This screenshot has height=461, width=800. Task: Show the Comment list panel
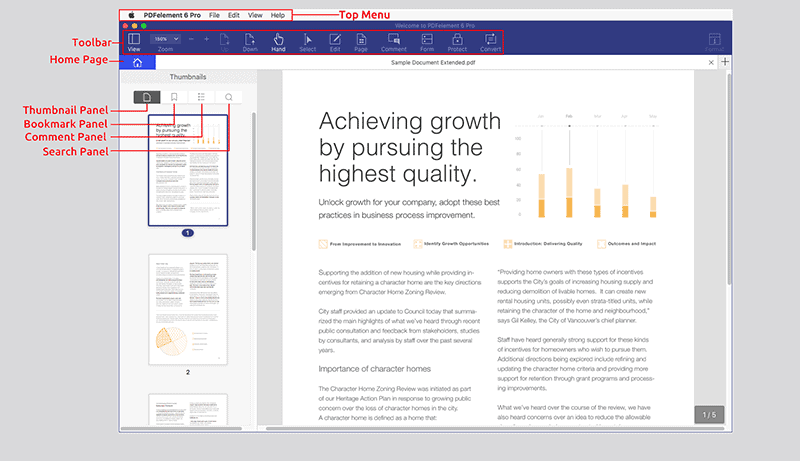[201, 97]
